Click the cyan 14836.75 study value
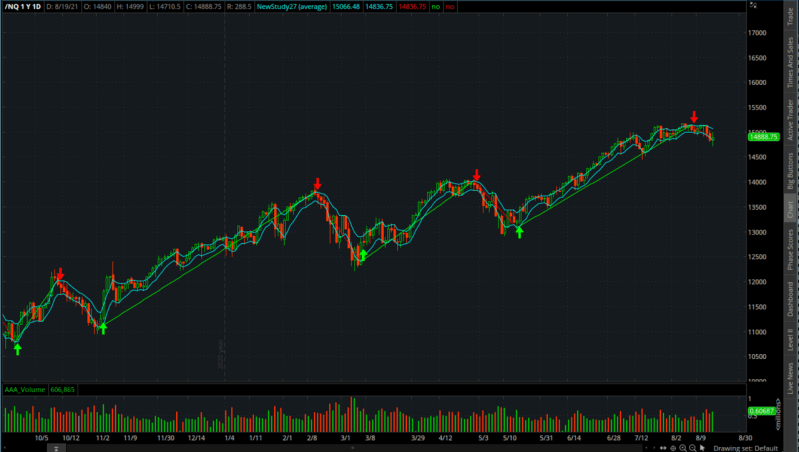 (x=379, y=7)
